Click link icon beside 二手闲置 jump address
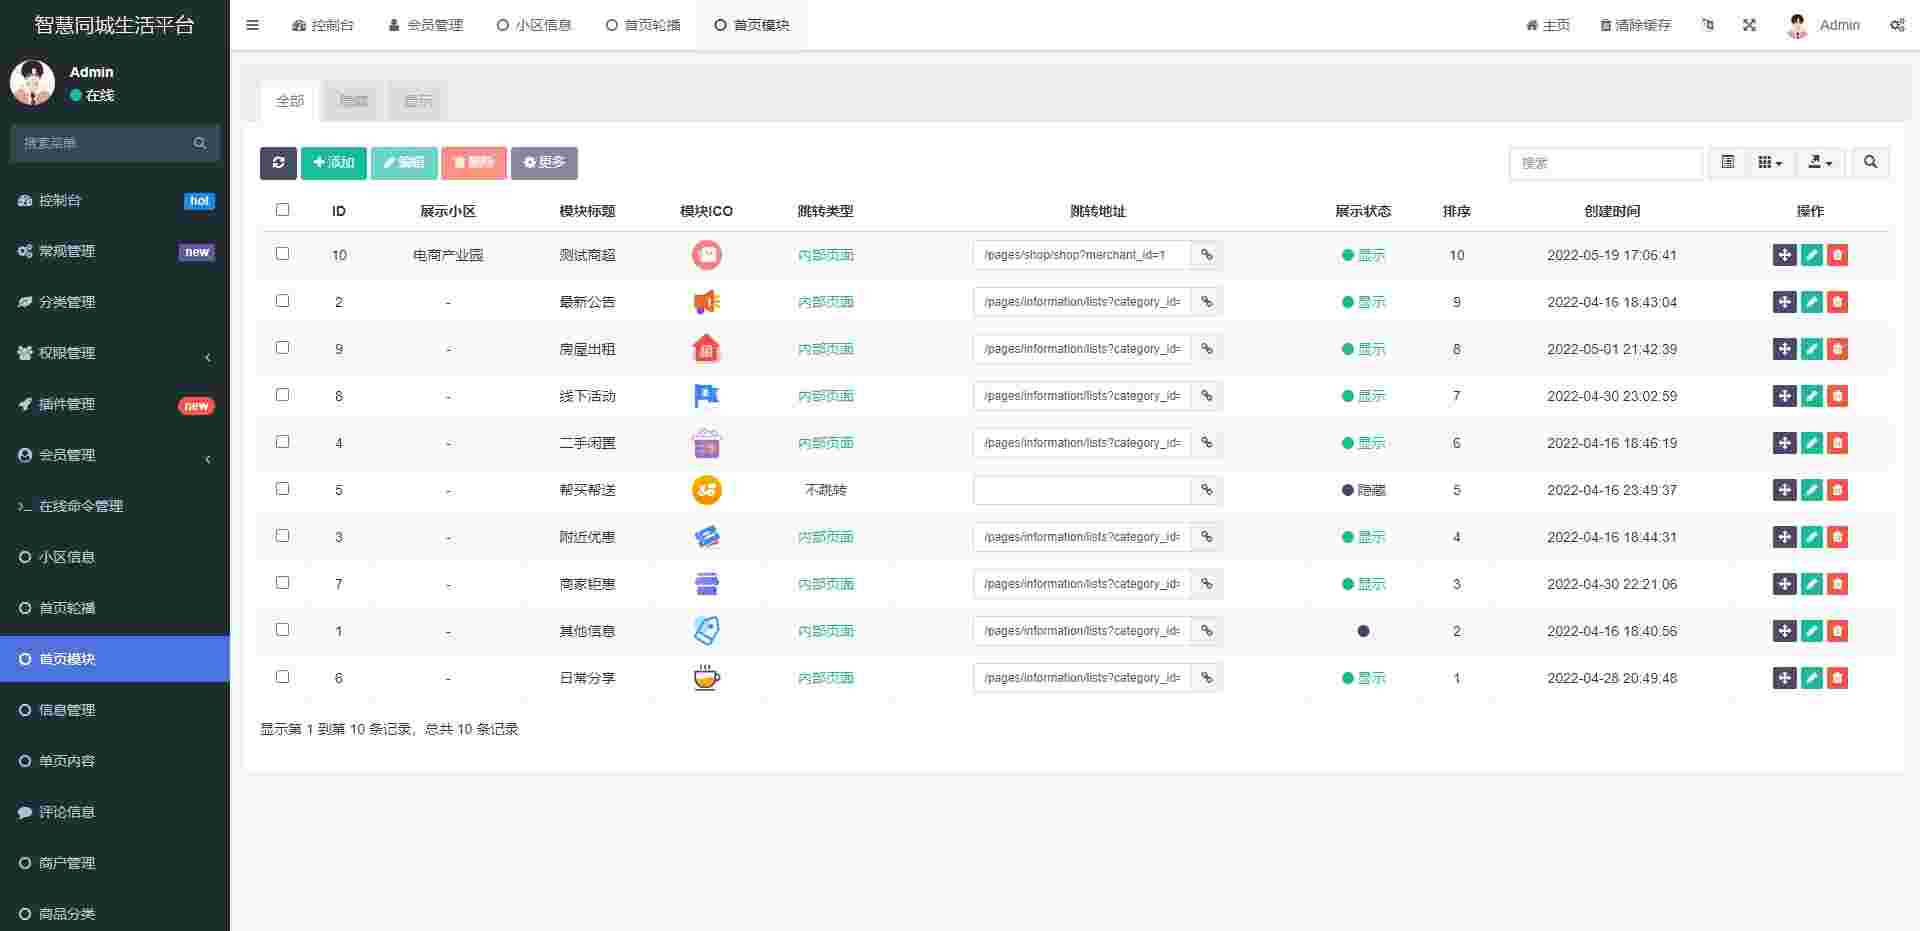 tap(1207, 443)
